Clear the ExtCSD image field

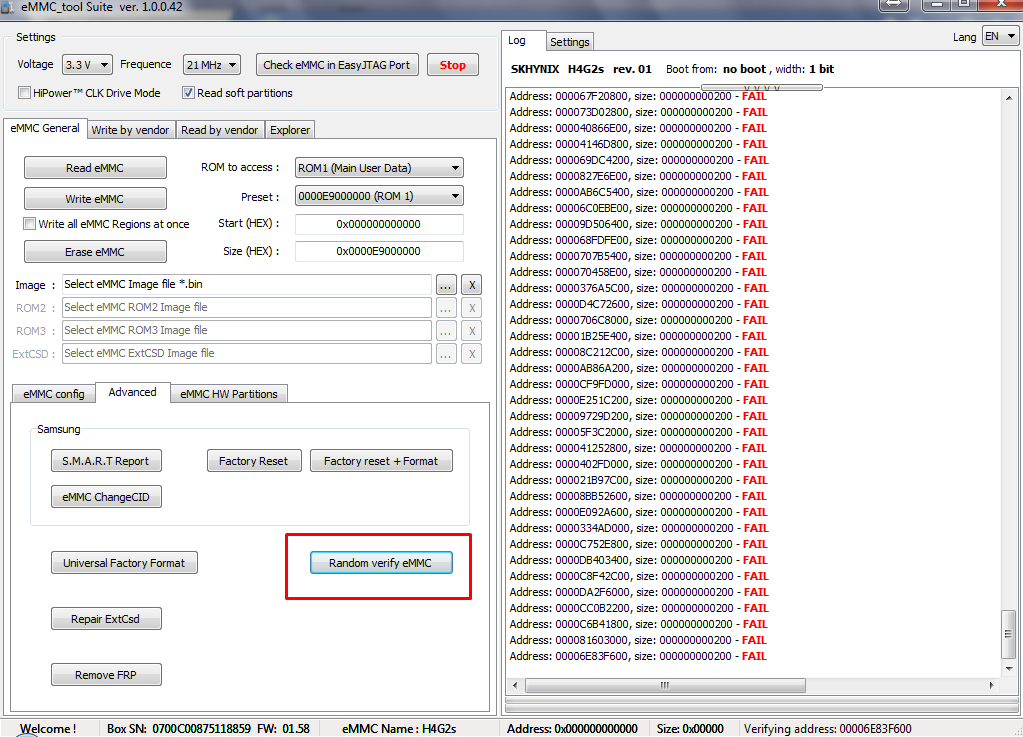click(x=470, y=353)
